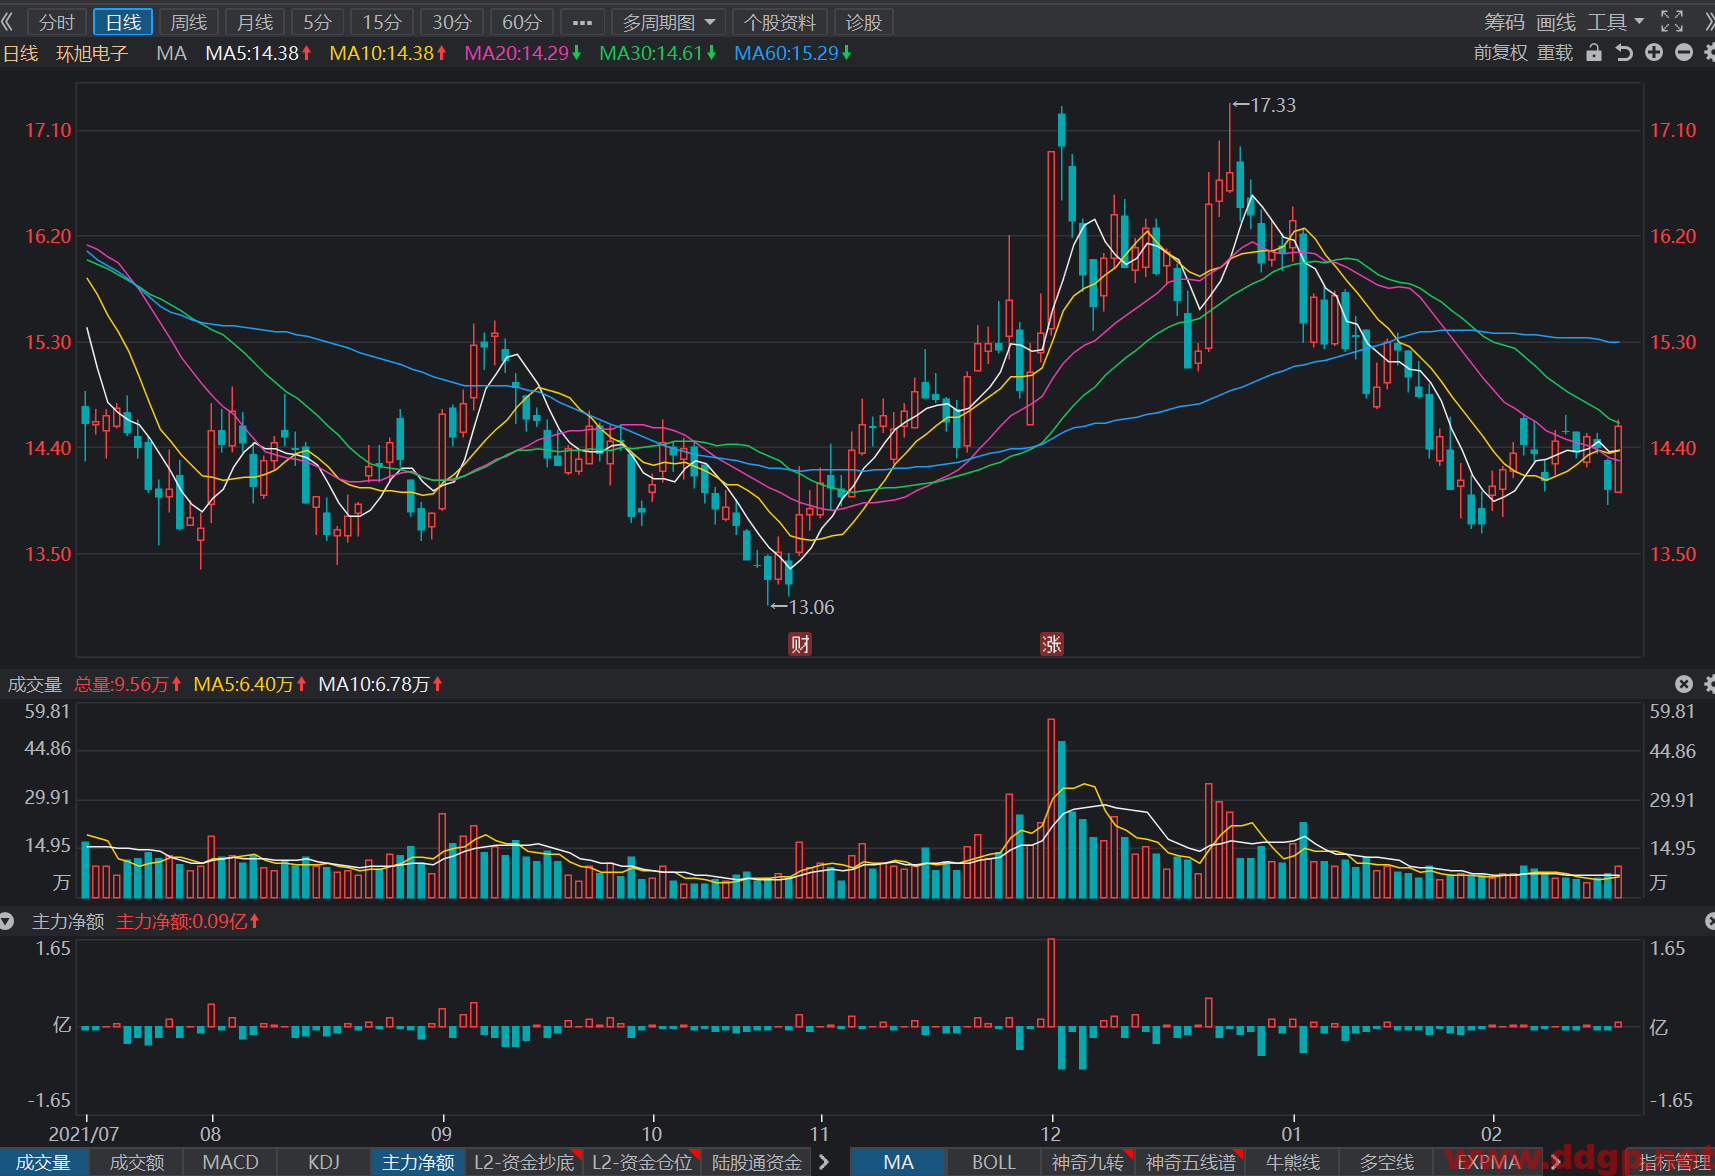This screenshot has height=1176, width=1715.
Task: Zoom in chart with plus icon
Action: point(1654,53)
